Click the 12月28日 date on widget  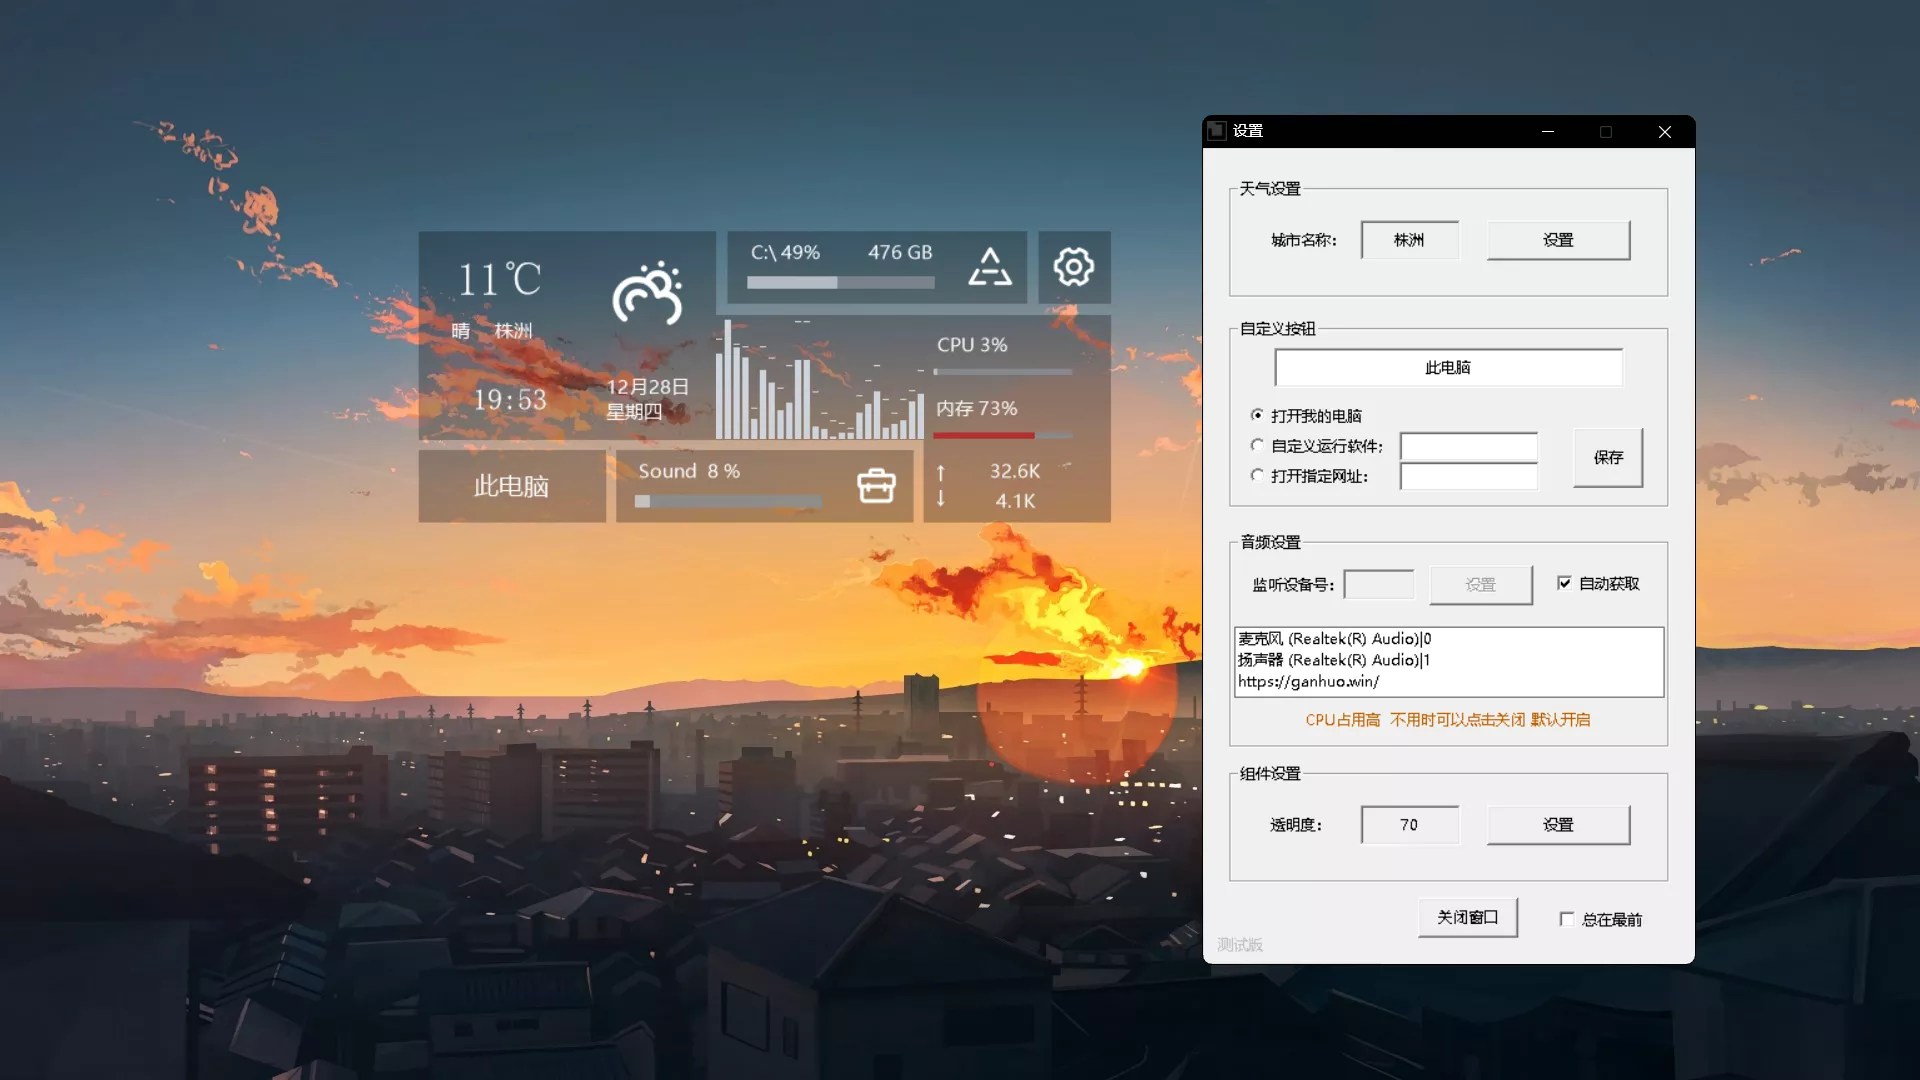point(648,387)
